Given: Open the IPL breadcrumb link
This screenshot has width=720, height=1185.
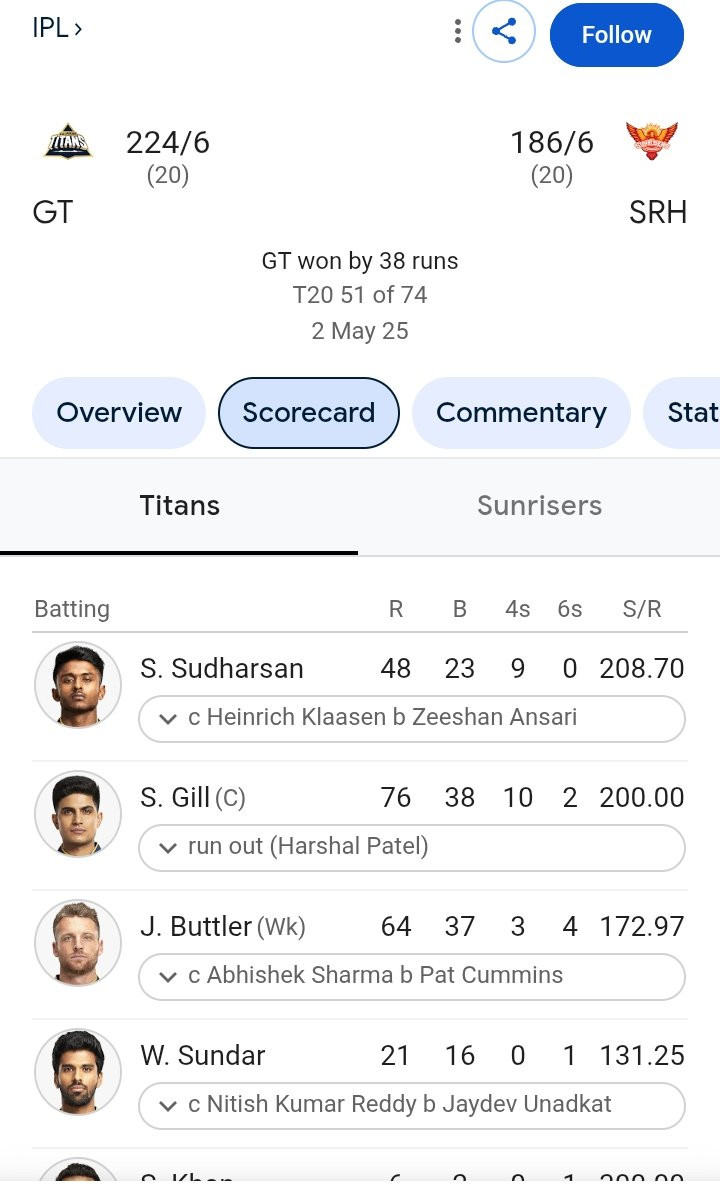Looking at the screenshot, I should click(x=57, y=29).
